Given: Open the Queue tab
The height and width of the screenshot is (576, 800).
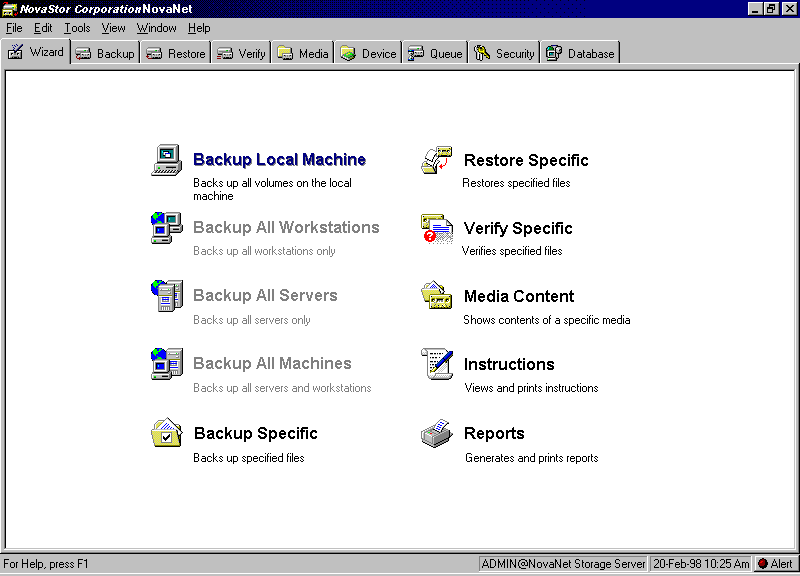Looking at the screenshot, I should click(436, 53).
